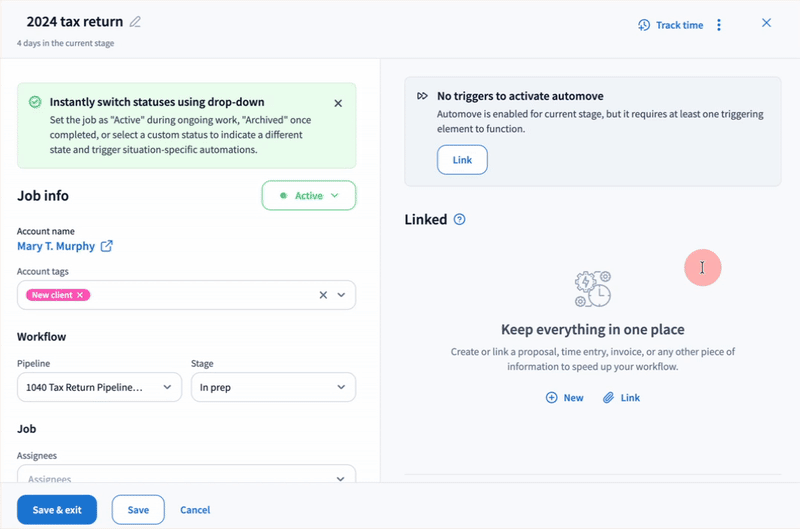Open the Stage dropdown showing In prep
This screenshot has width=800, height=529.
(273, 387)
